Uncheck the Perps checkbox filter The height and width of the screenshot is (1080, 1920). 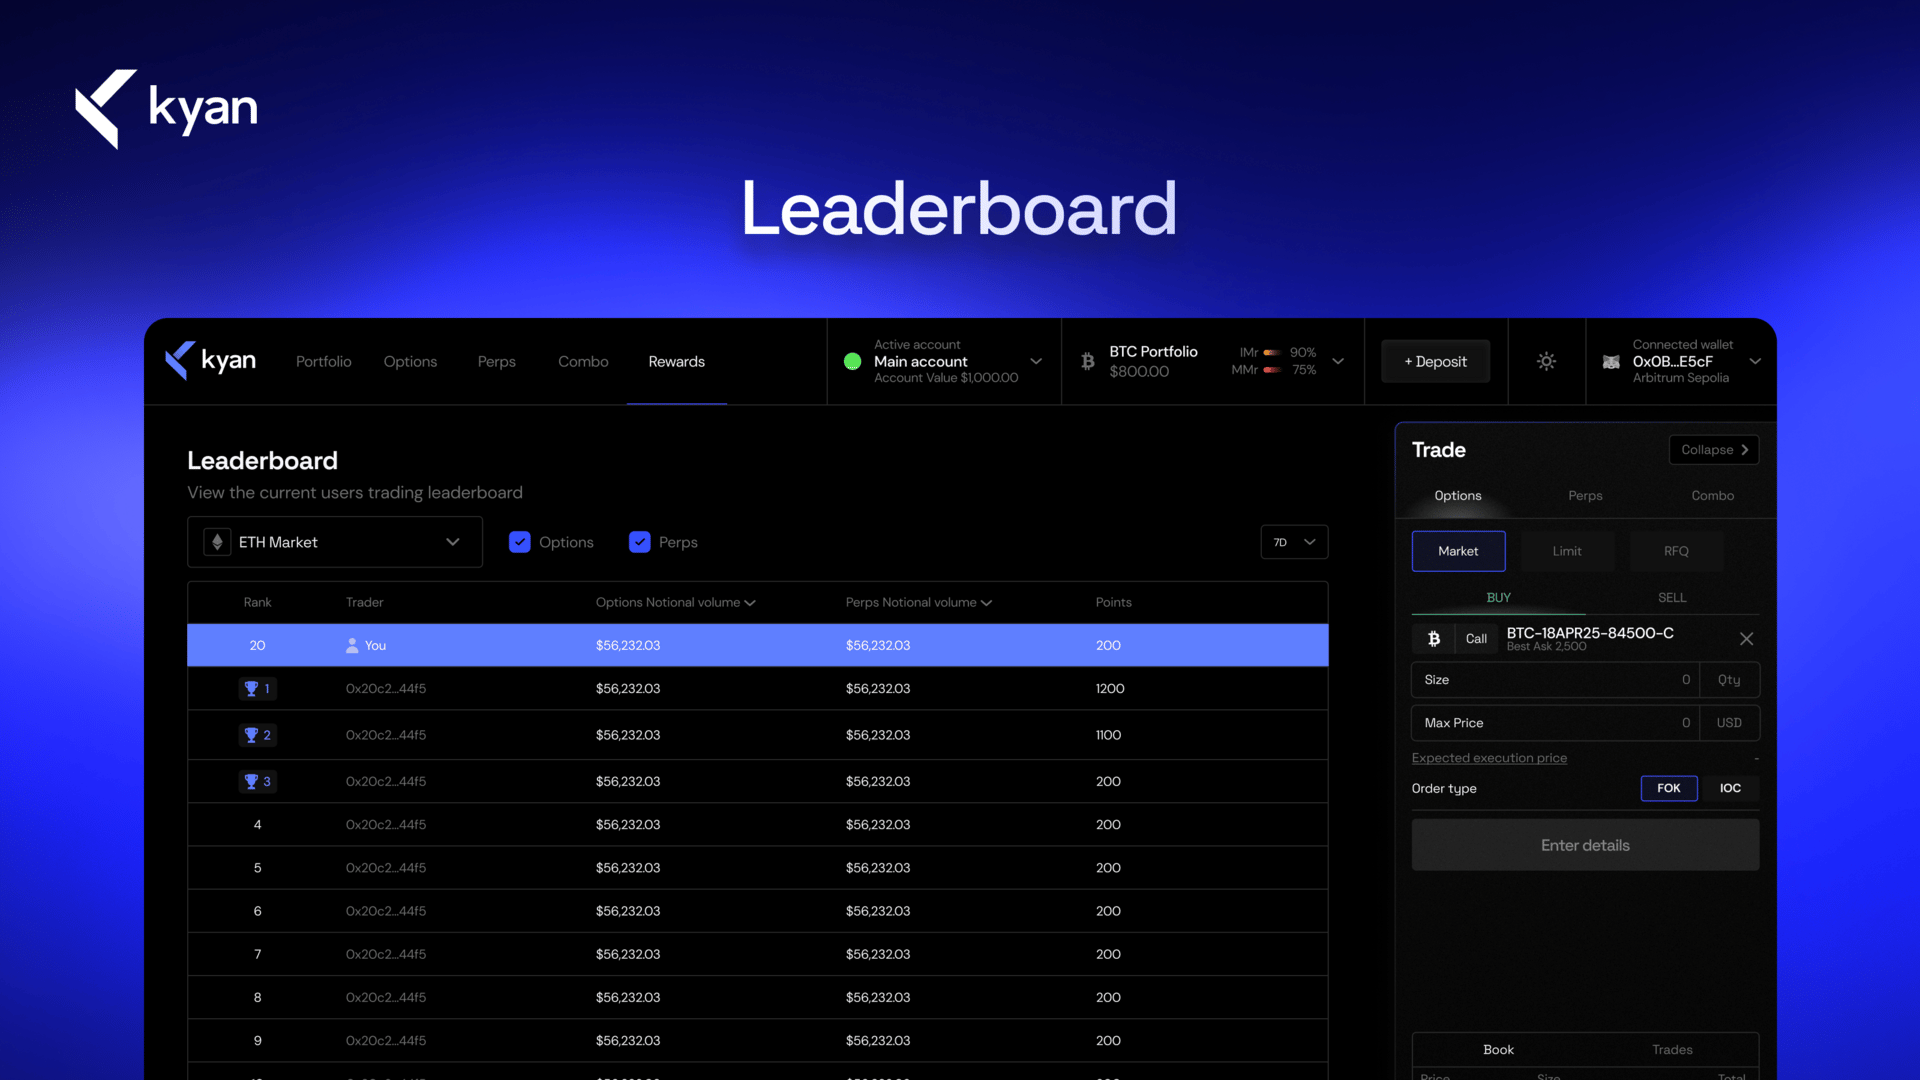(640, 542)
